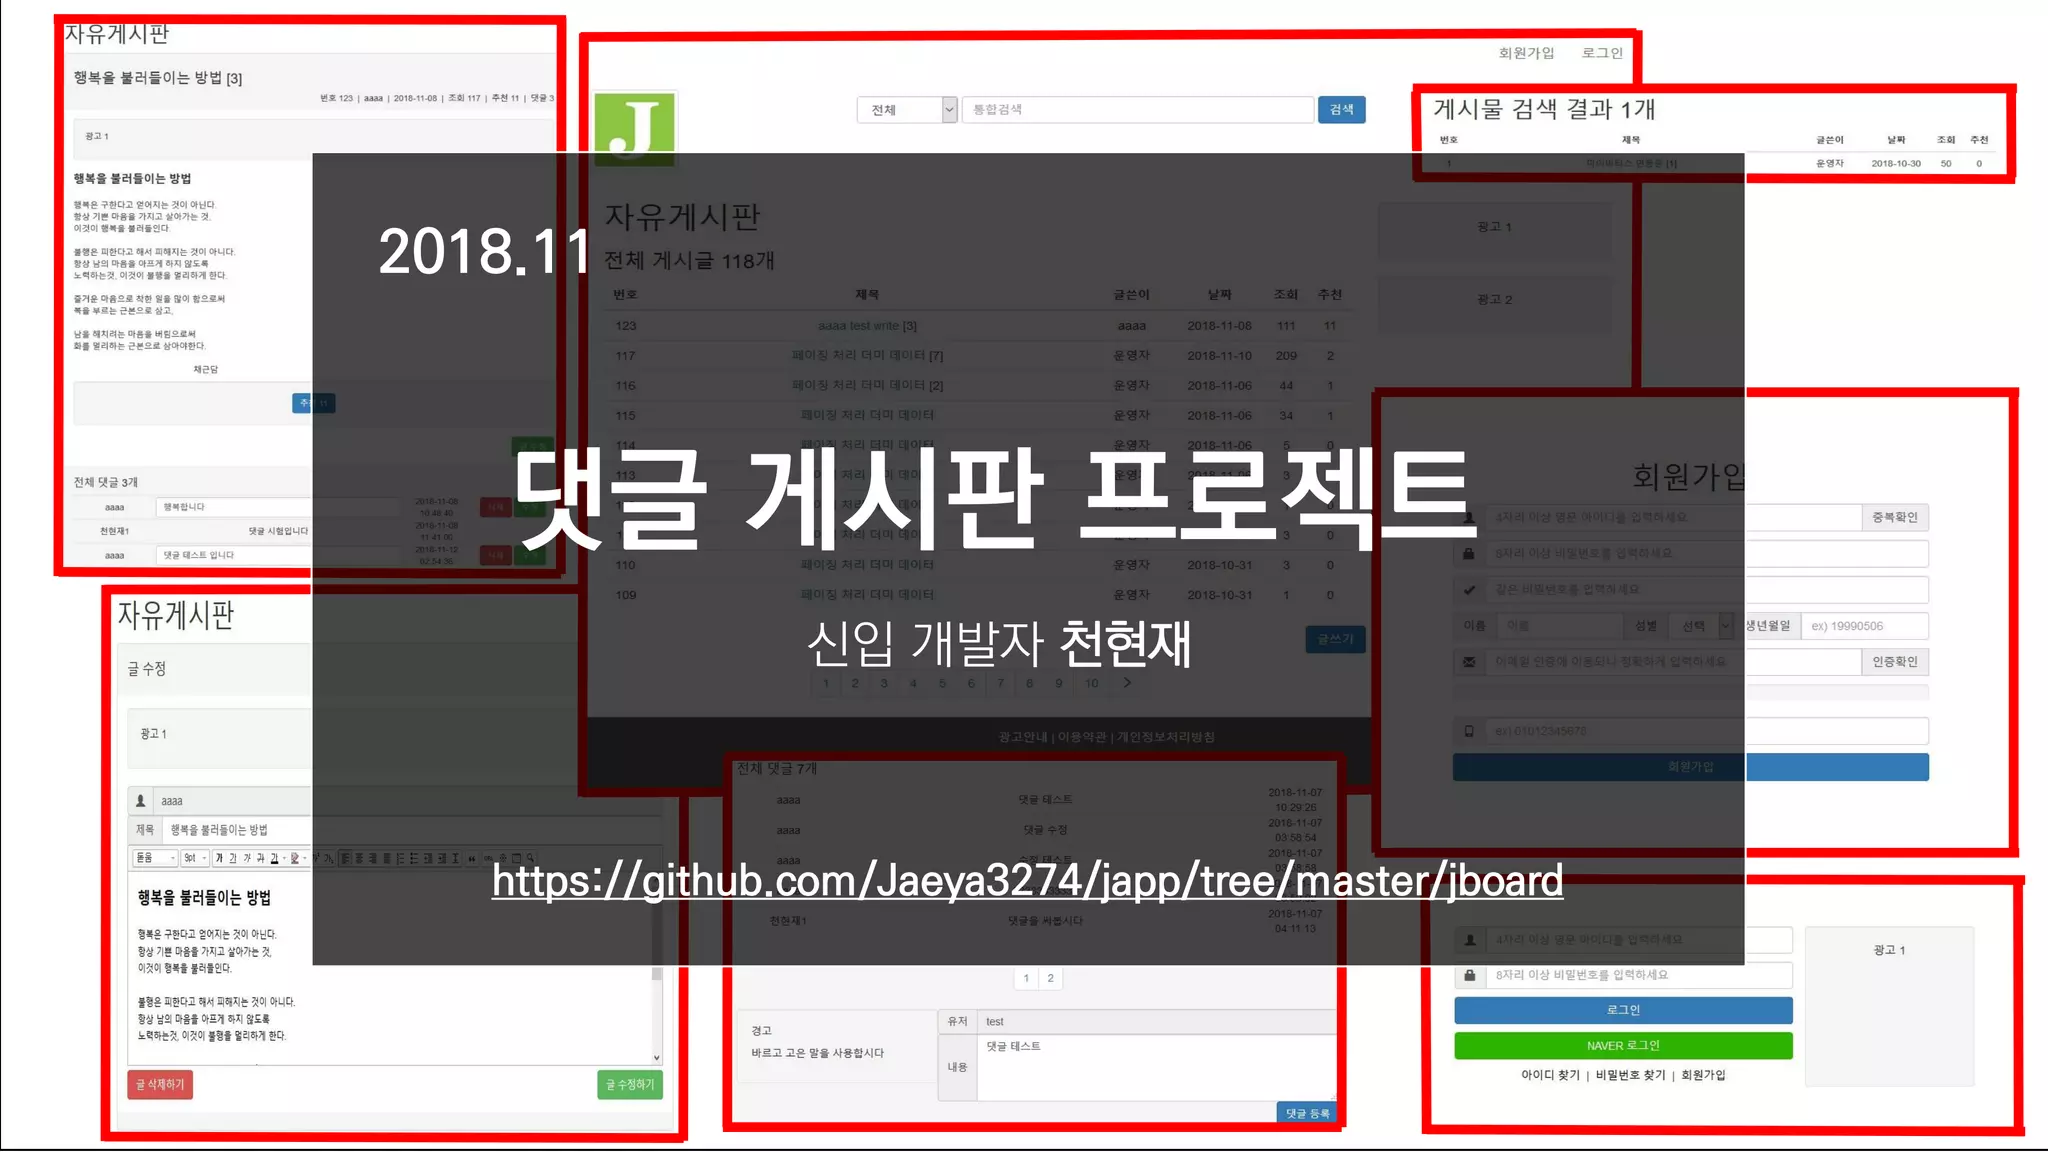
Task: Click 아이디 찾기 link
Action: pos(1550,1075)
